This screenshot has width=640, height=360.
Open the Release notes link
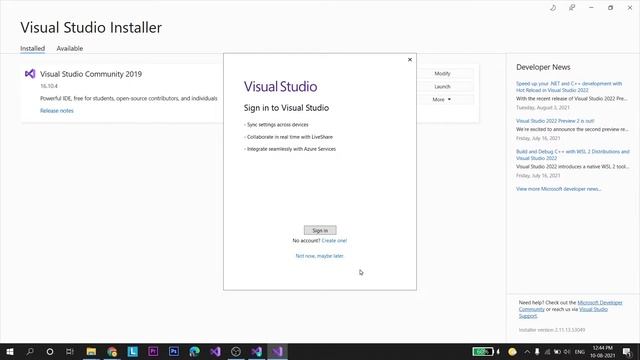pyautogui.click(x=57, y=111)
